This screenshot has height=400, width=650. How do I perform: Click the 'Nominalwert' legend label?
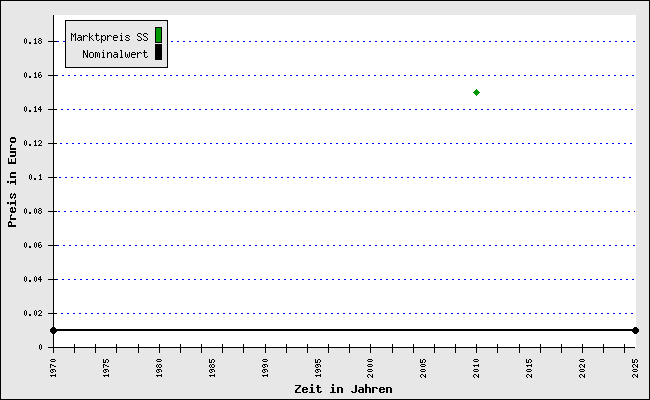click(x=115, y=54)
